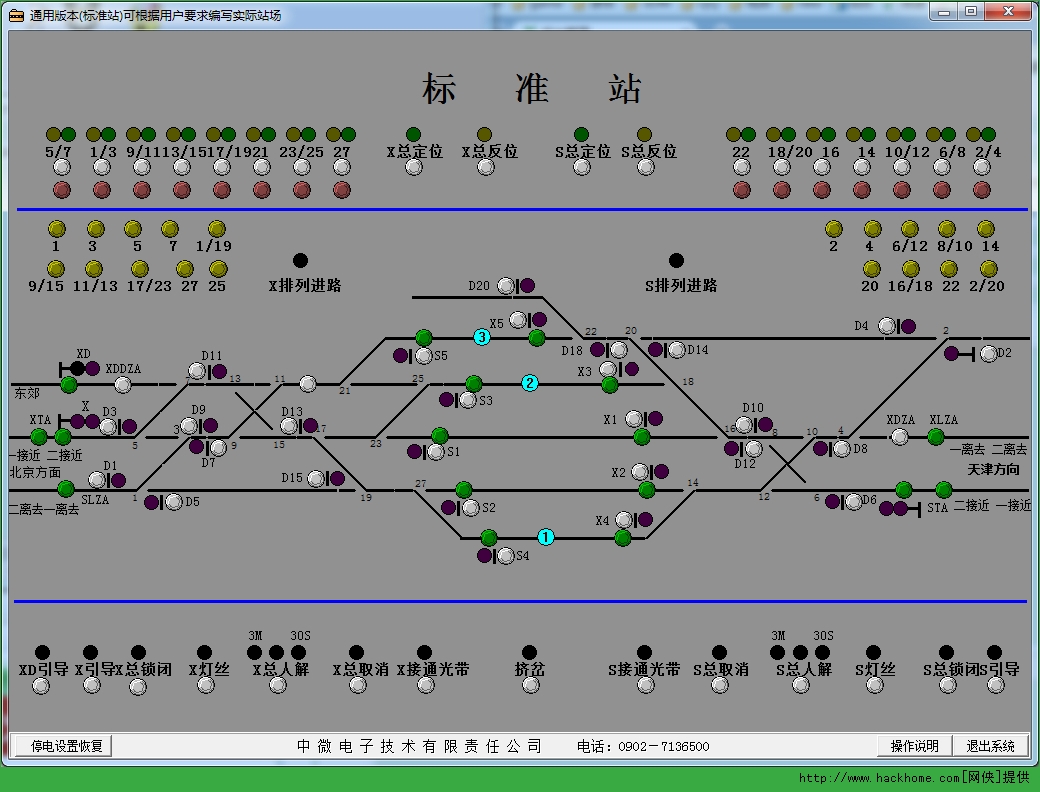
Task: Select the D13 shunting signal button
Action: (x=289, y=426)
